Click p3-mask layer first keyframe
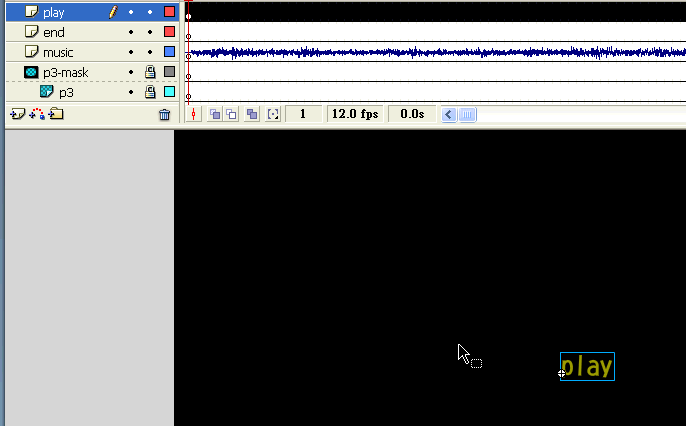This screenshot has height=426, width=686. point(189,76)
